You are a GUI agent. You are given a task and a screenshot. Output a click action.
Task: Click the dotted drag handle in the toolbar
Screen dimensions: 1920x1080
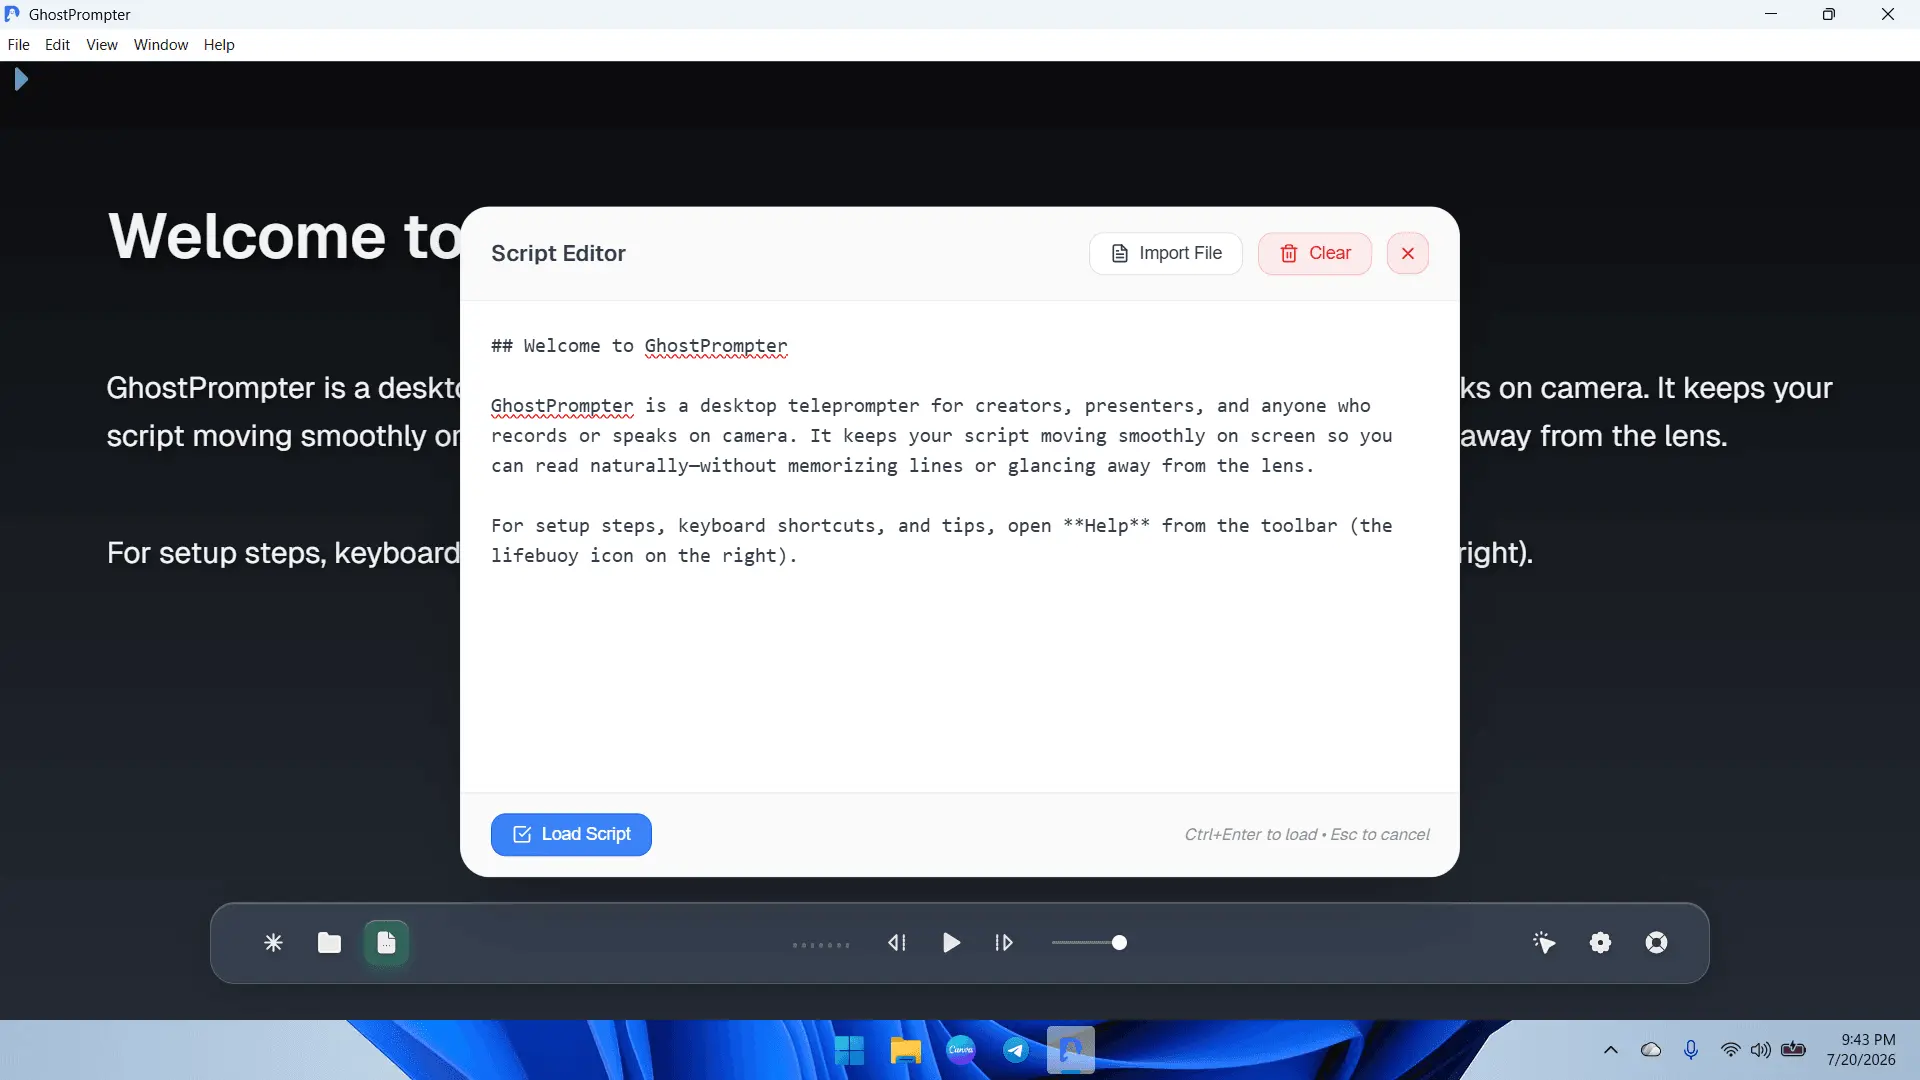click(821, 945)
